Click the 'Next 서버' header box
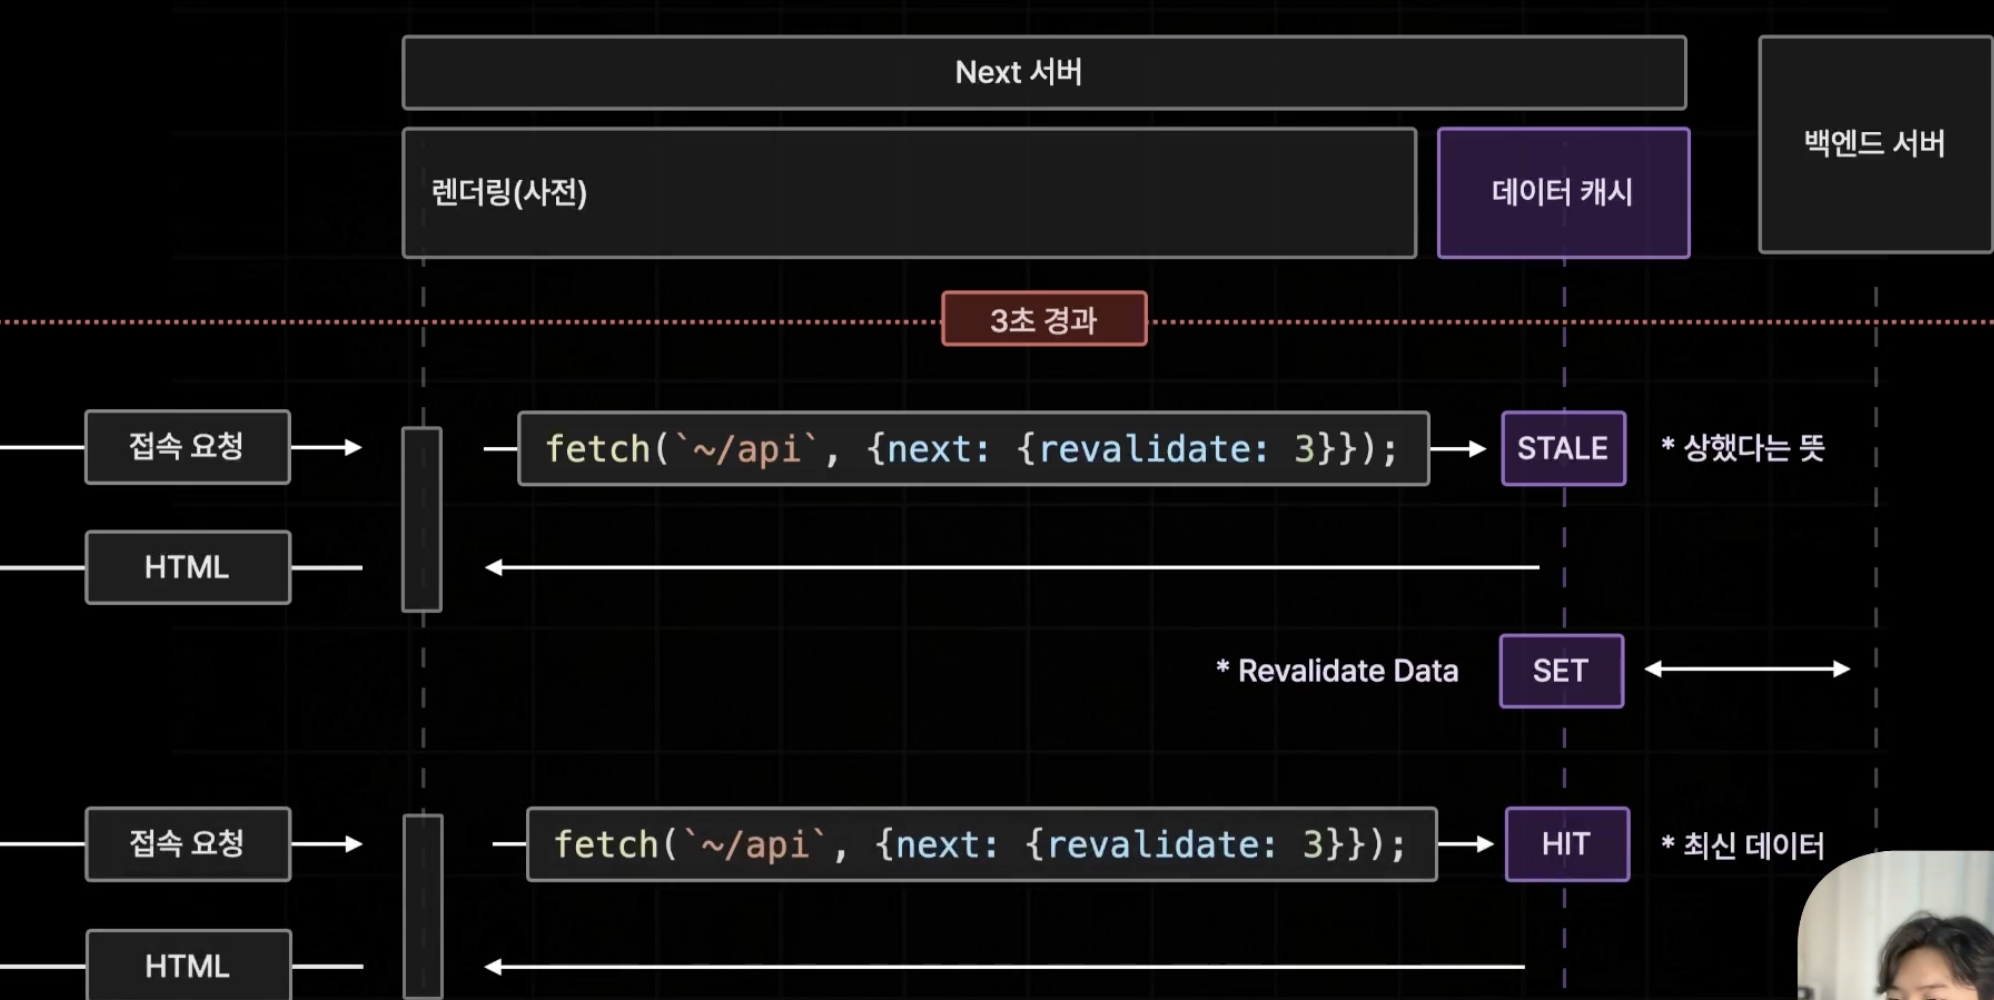Viewport: 1994px width, 1000px height. point(1044,73)
